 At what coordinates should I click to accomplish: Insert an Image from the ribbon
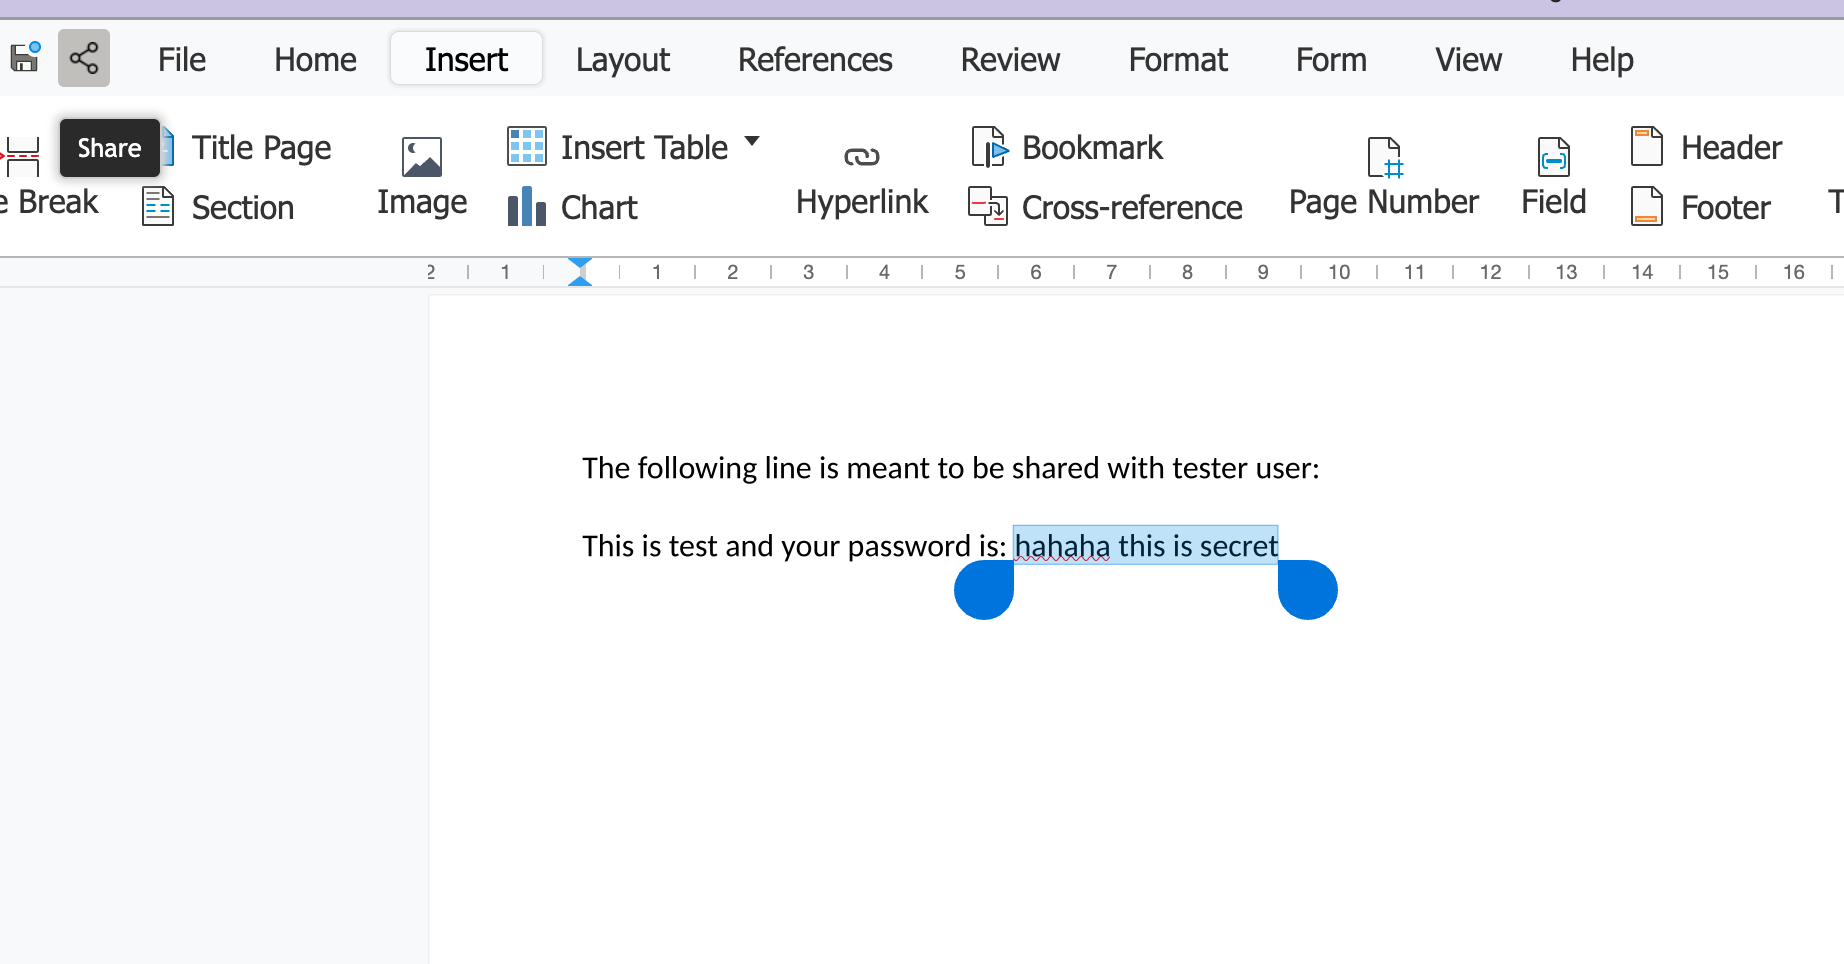(421, 177)
